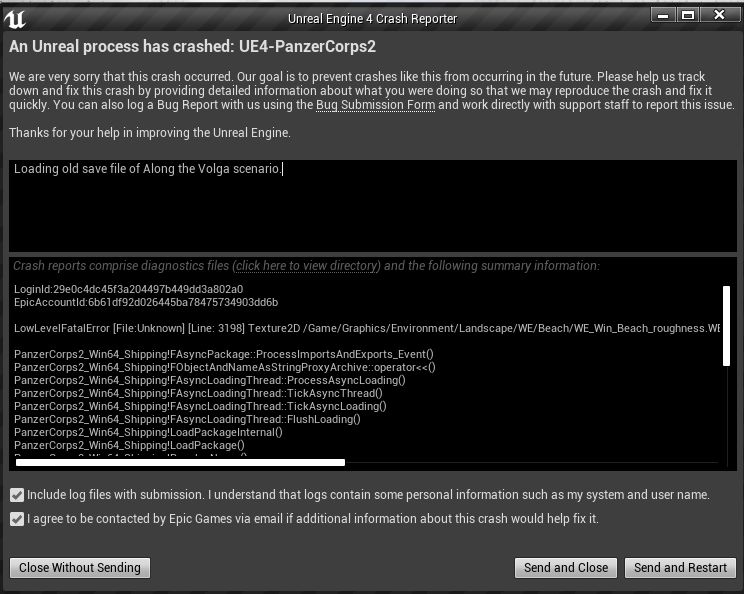The image size is (744, 594).
Task: Click in the crash description text box
Action: [372, 205]
